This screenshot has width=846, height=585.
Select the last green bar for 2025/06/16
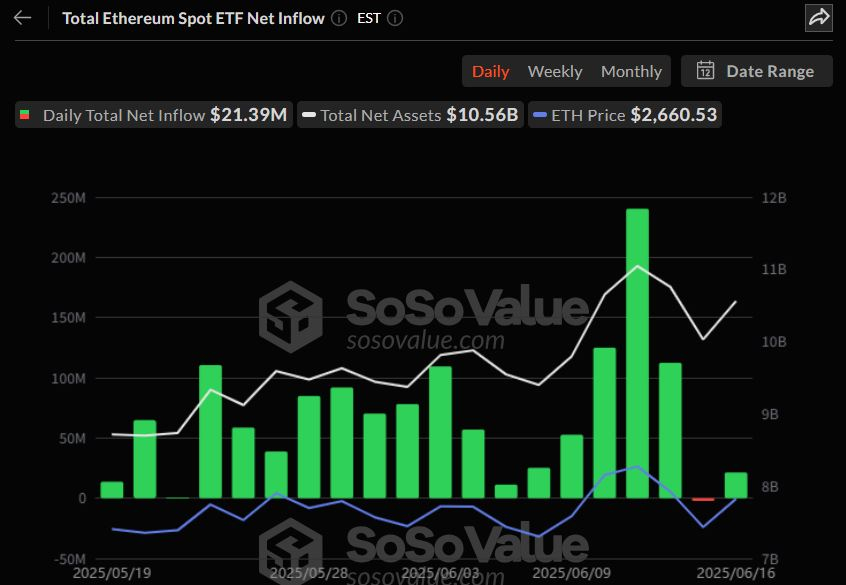pyautogui.click(x=736, y=485)
